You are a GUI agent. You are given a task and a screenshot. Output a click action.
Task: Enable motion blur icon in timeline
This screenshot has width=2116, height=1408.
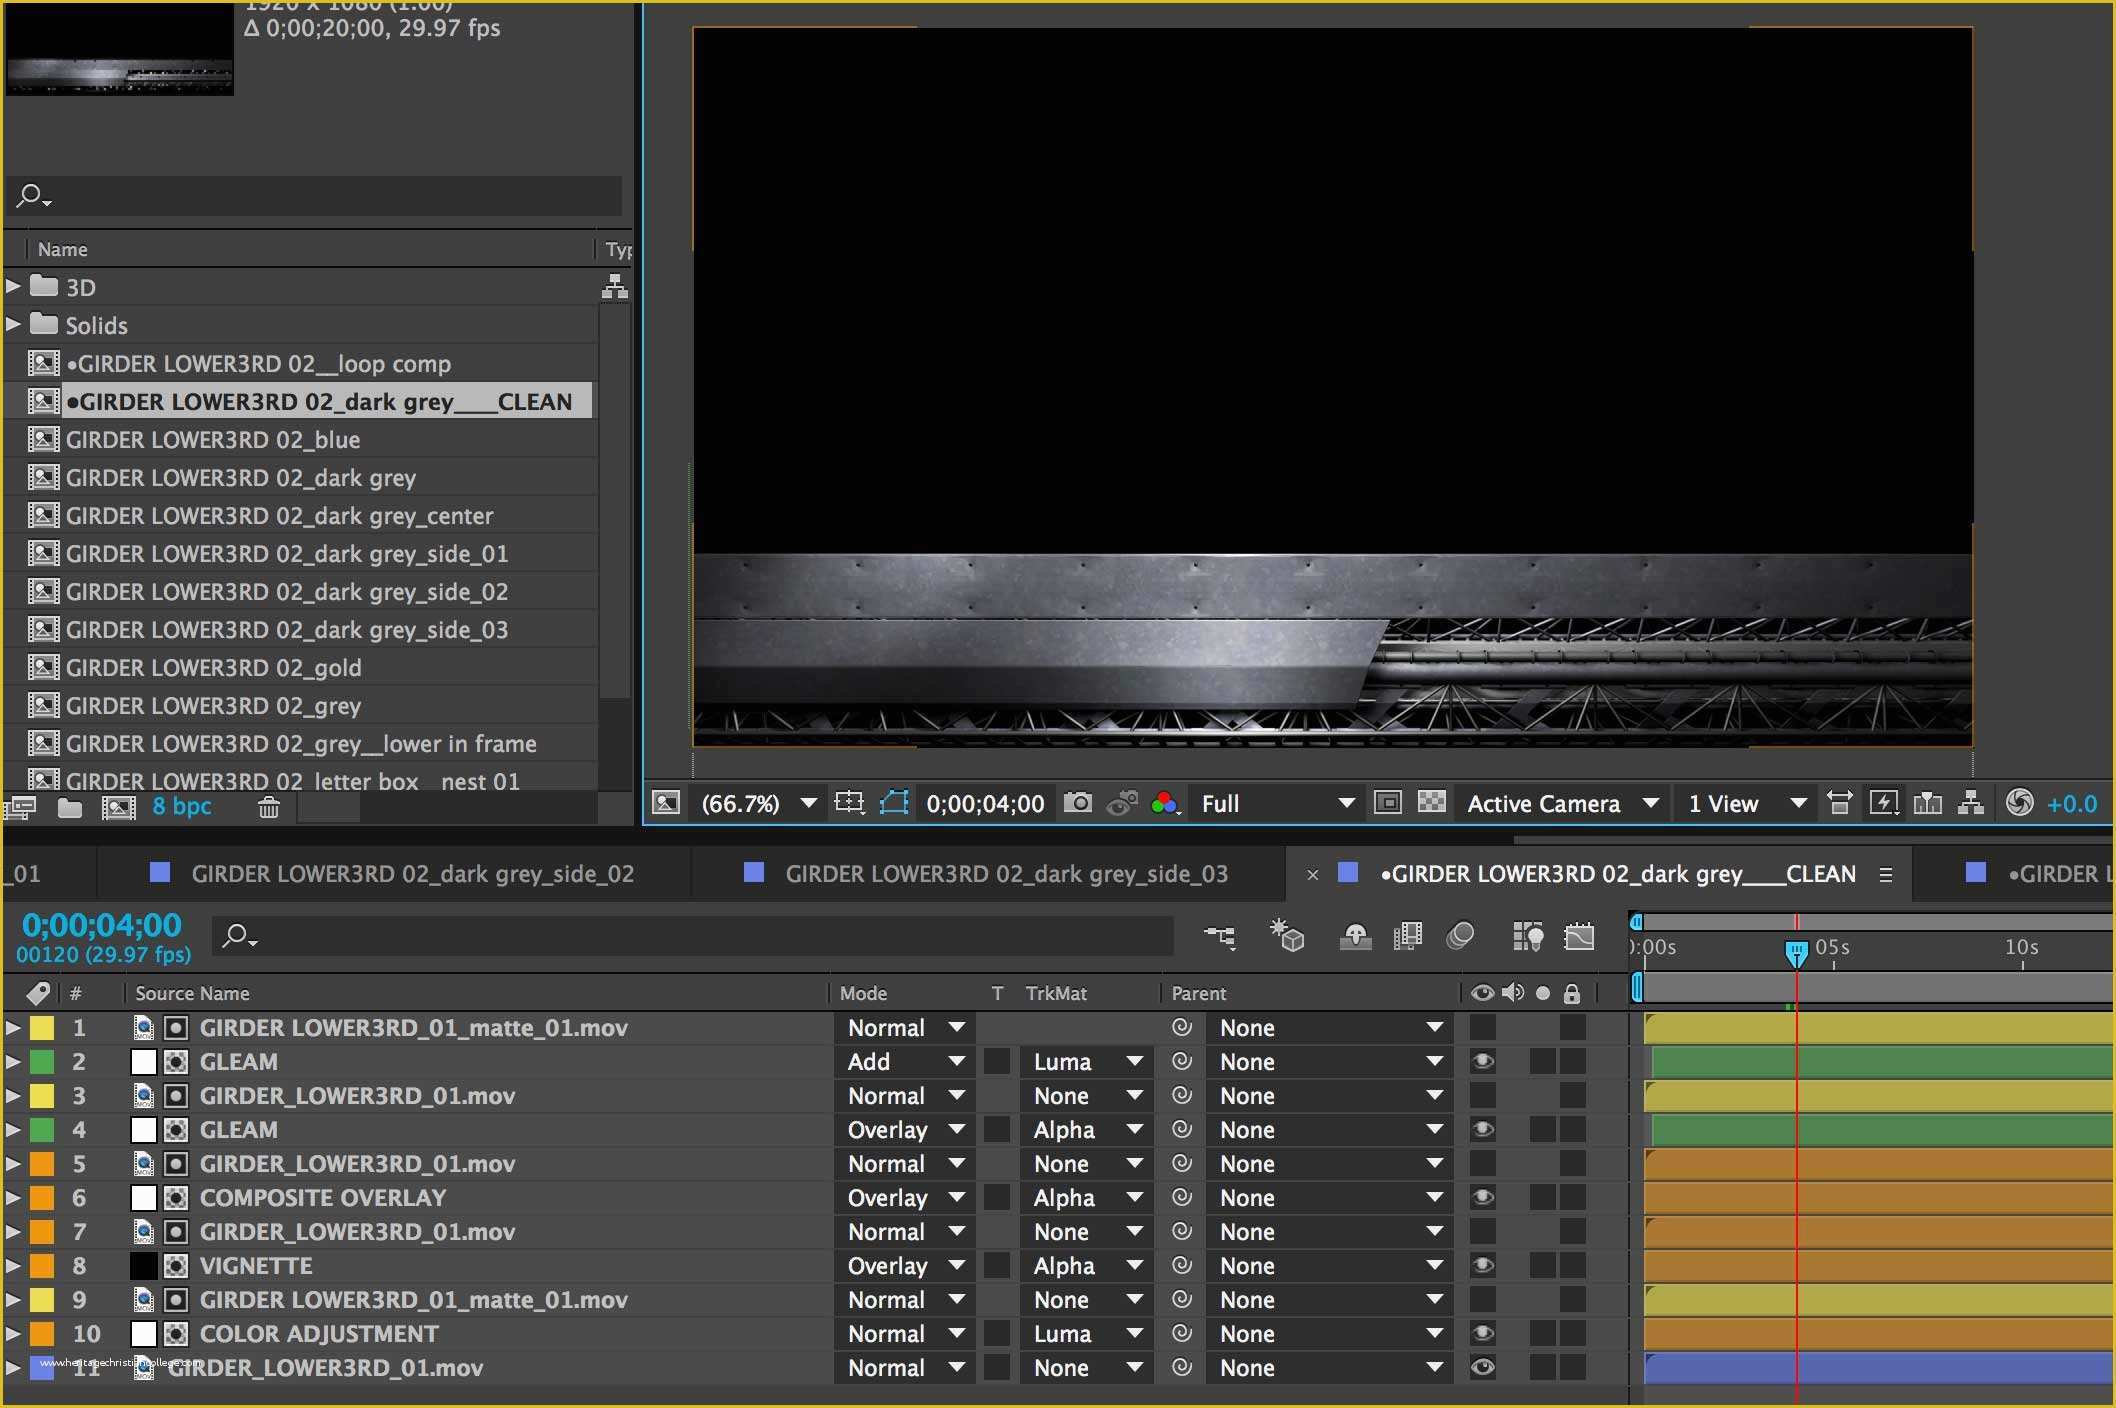click(1460, 936)
